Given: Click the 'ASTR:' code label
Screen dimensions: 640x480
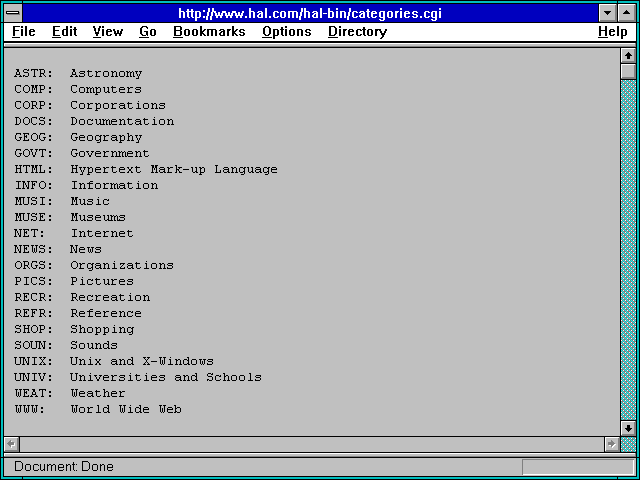Looking at the screenshot, I should click(33, 73).
